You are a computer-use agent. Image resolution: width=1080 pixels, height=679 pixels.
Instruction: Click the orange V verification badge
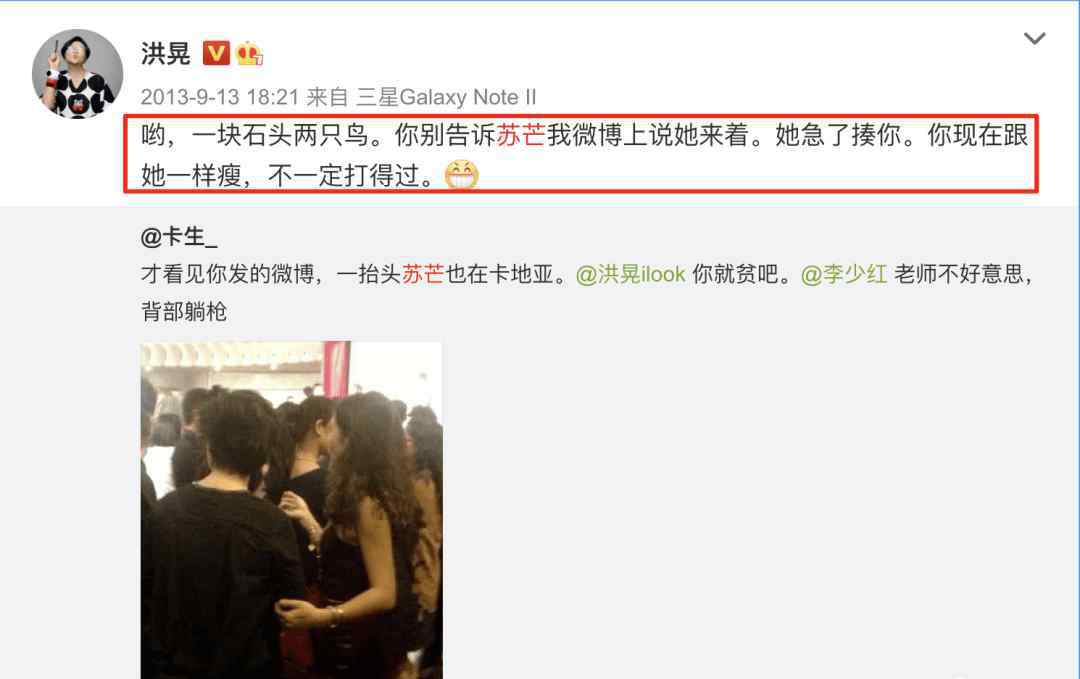tap(216, 53)
